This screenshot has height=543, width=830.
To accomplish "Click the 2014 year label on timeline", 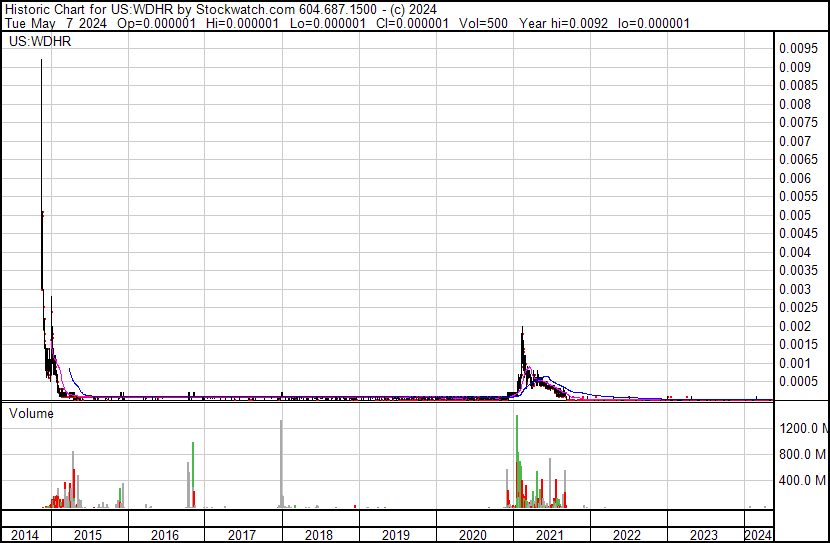I will tap(25, 535).
